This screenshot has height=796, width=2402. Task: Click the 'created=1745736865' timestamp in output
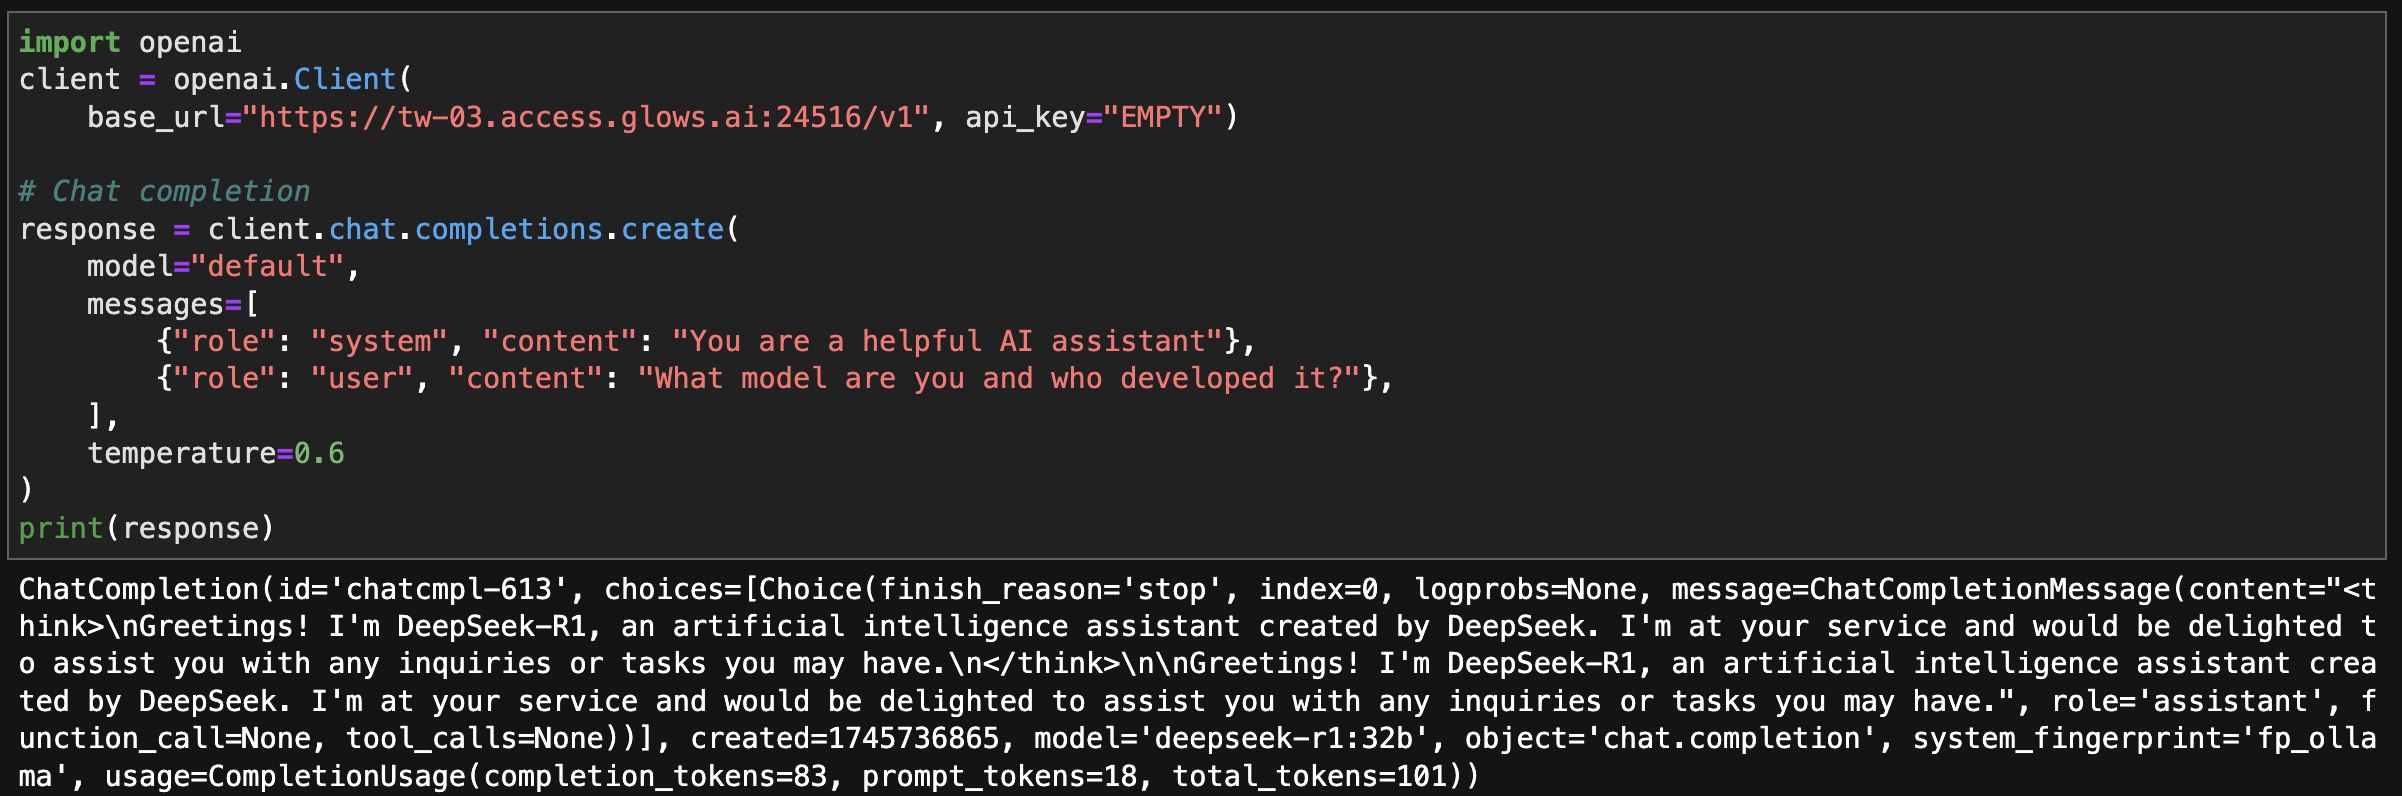(x=845, y=738)
